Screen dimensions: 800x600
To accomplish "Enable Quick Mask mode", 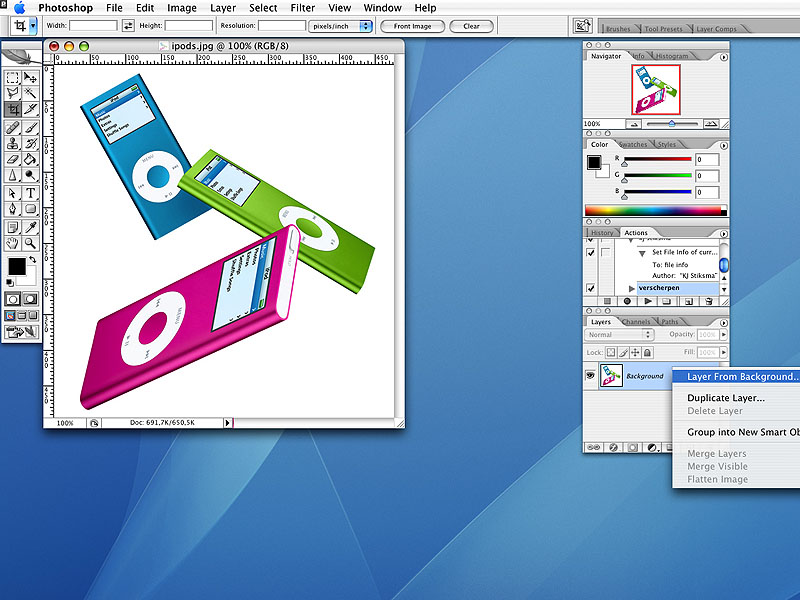I will tap(30, 299).
